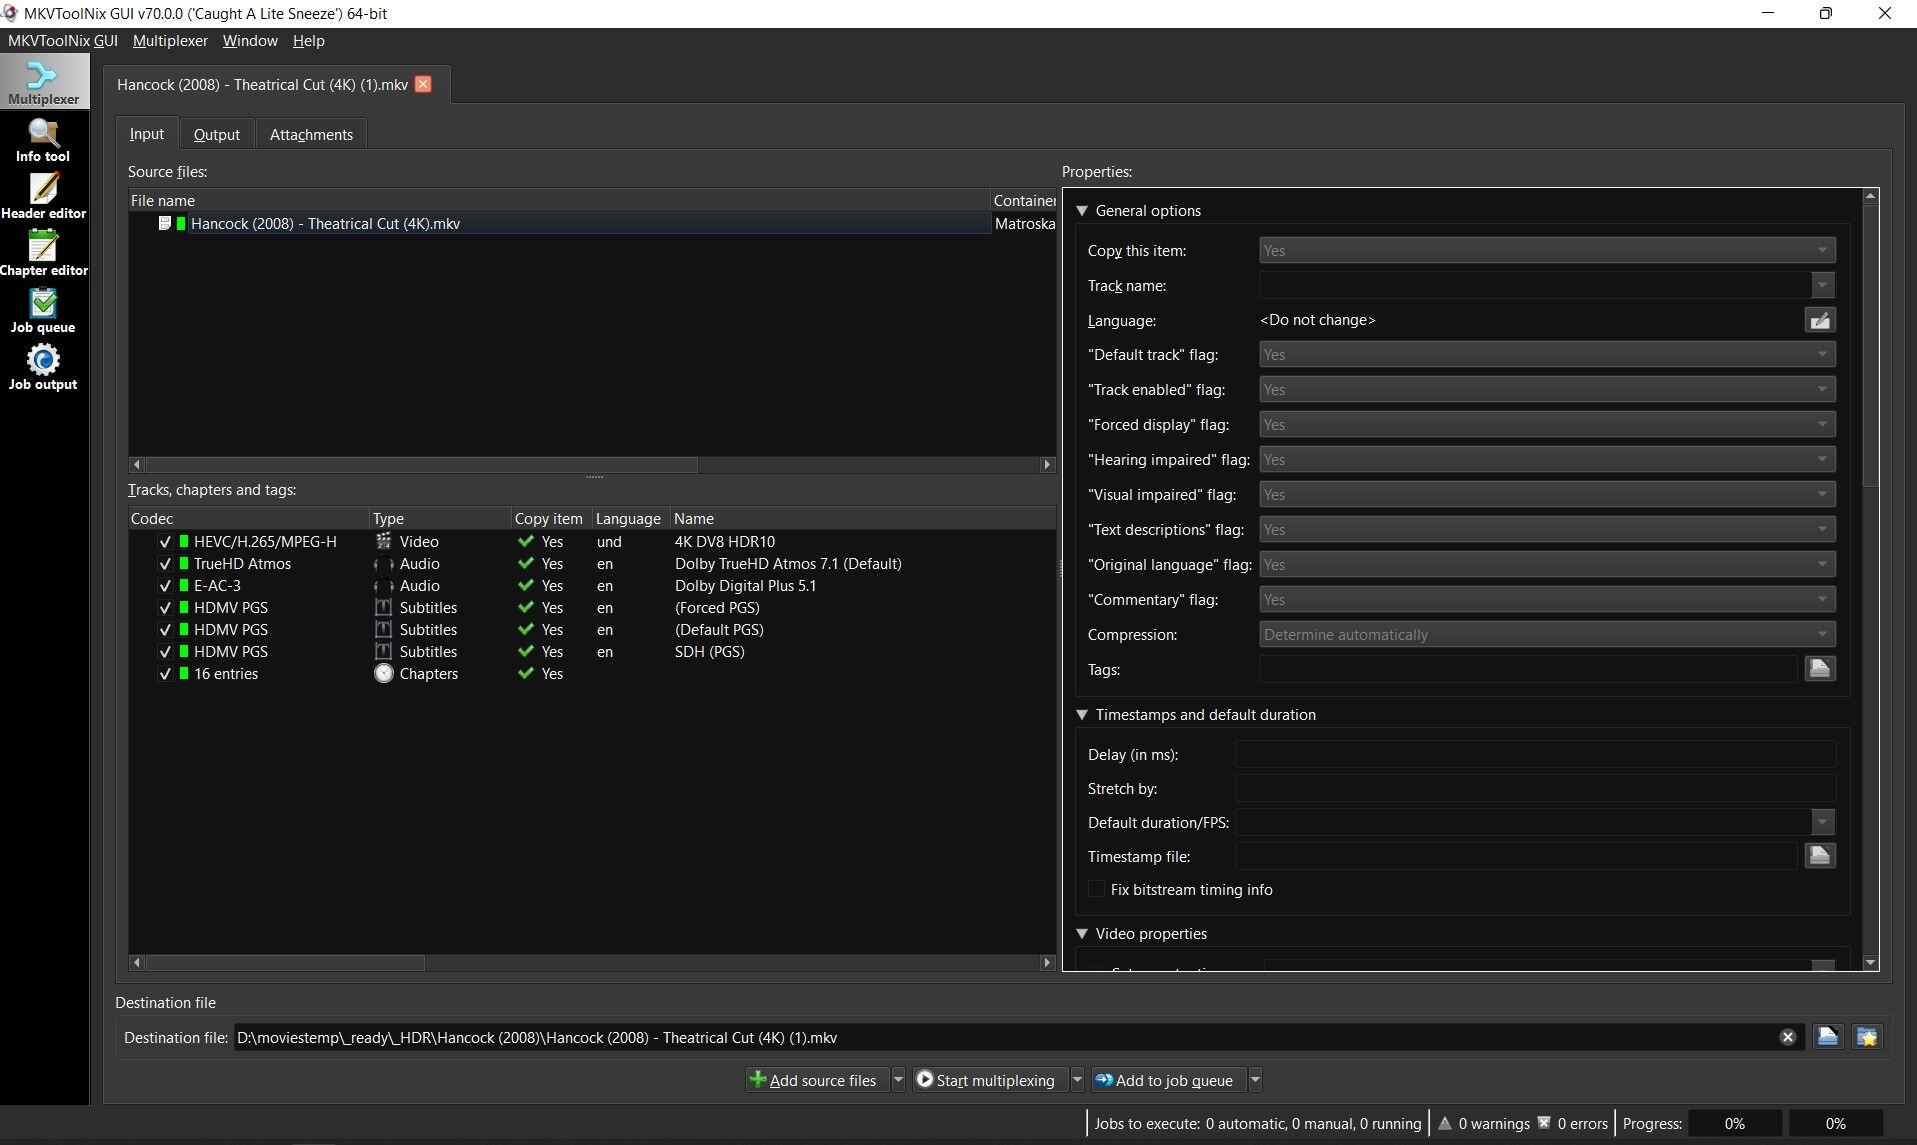The width and height of the screenshot is (1917, 1145).
Task: Enable Fix bitstream timing info checkbox
Action: click(1097, 890)
